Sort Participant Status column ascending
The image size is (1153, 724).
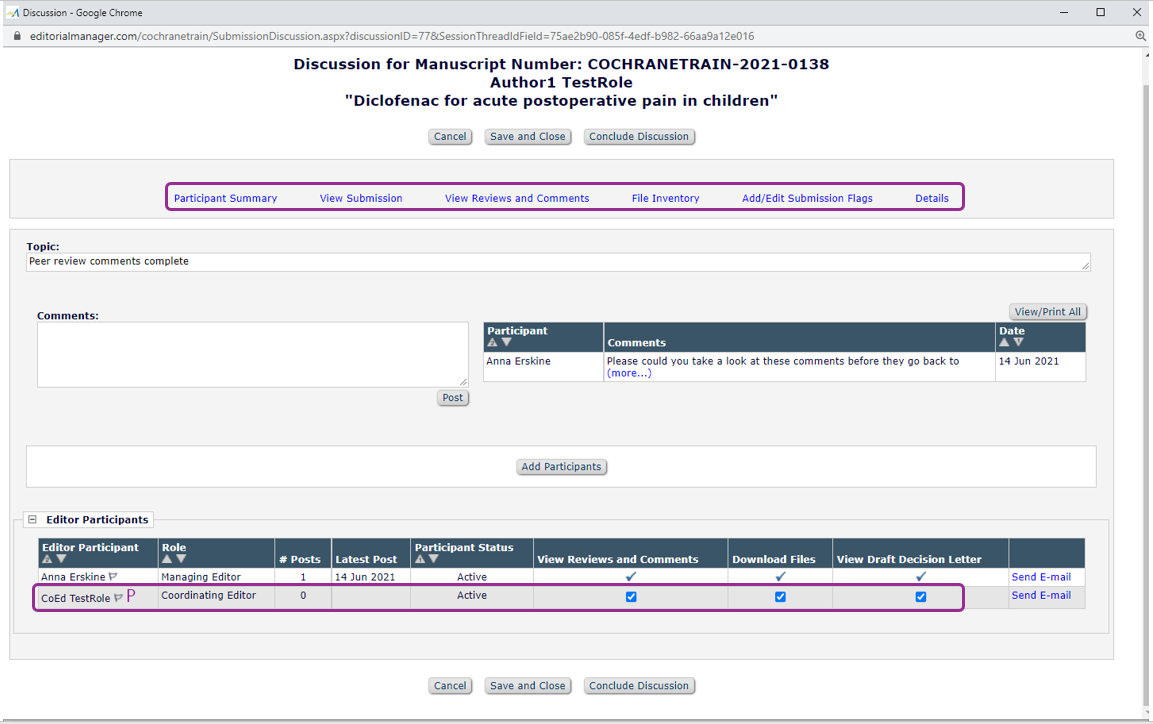click(420, 559)
